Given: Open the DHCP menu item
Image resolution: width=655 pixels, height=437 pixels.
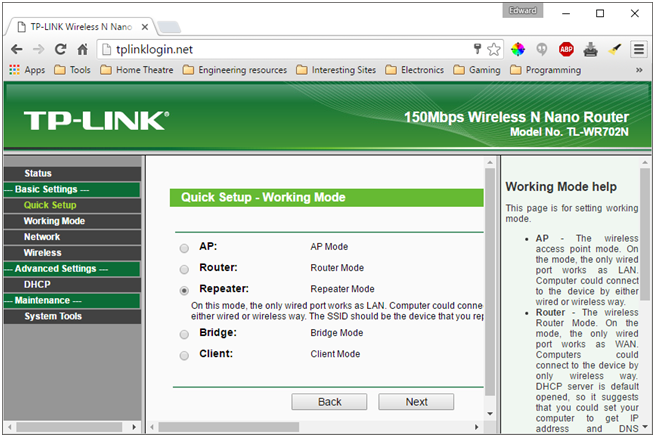Looking at the screenshot, I should tap(72, 285).
